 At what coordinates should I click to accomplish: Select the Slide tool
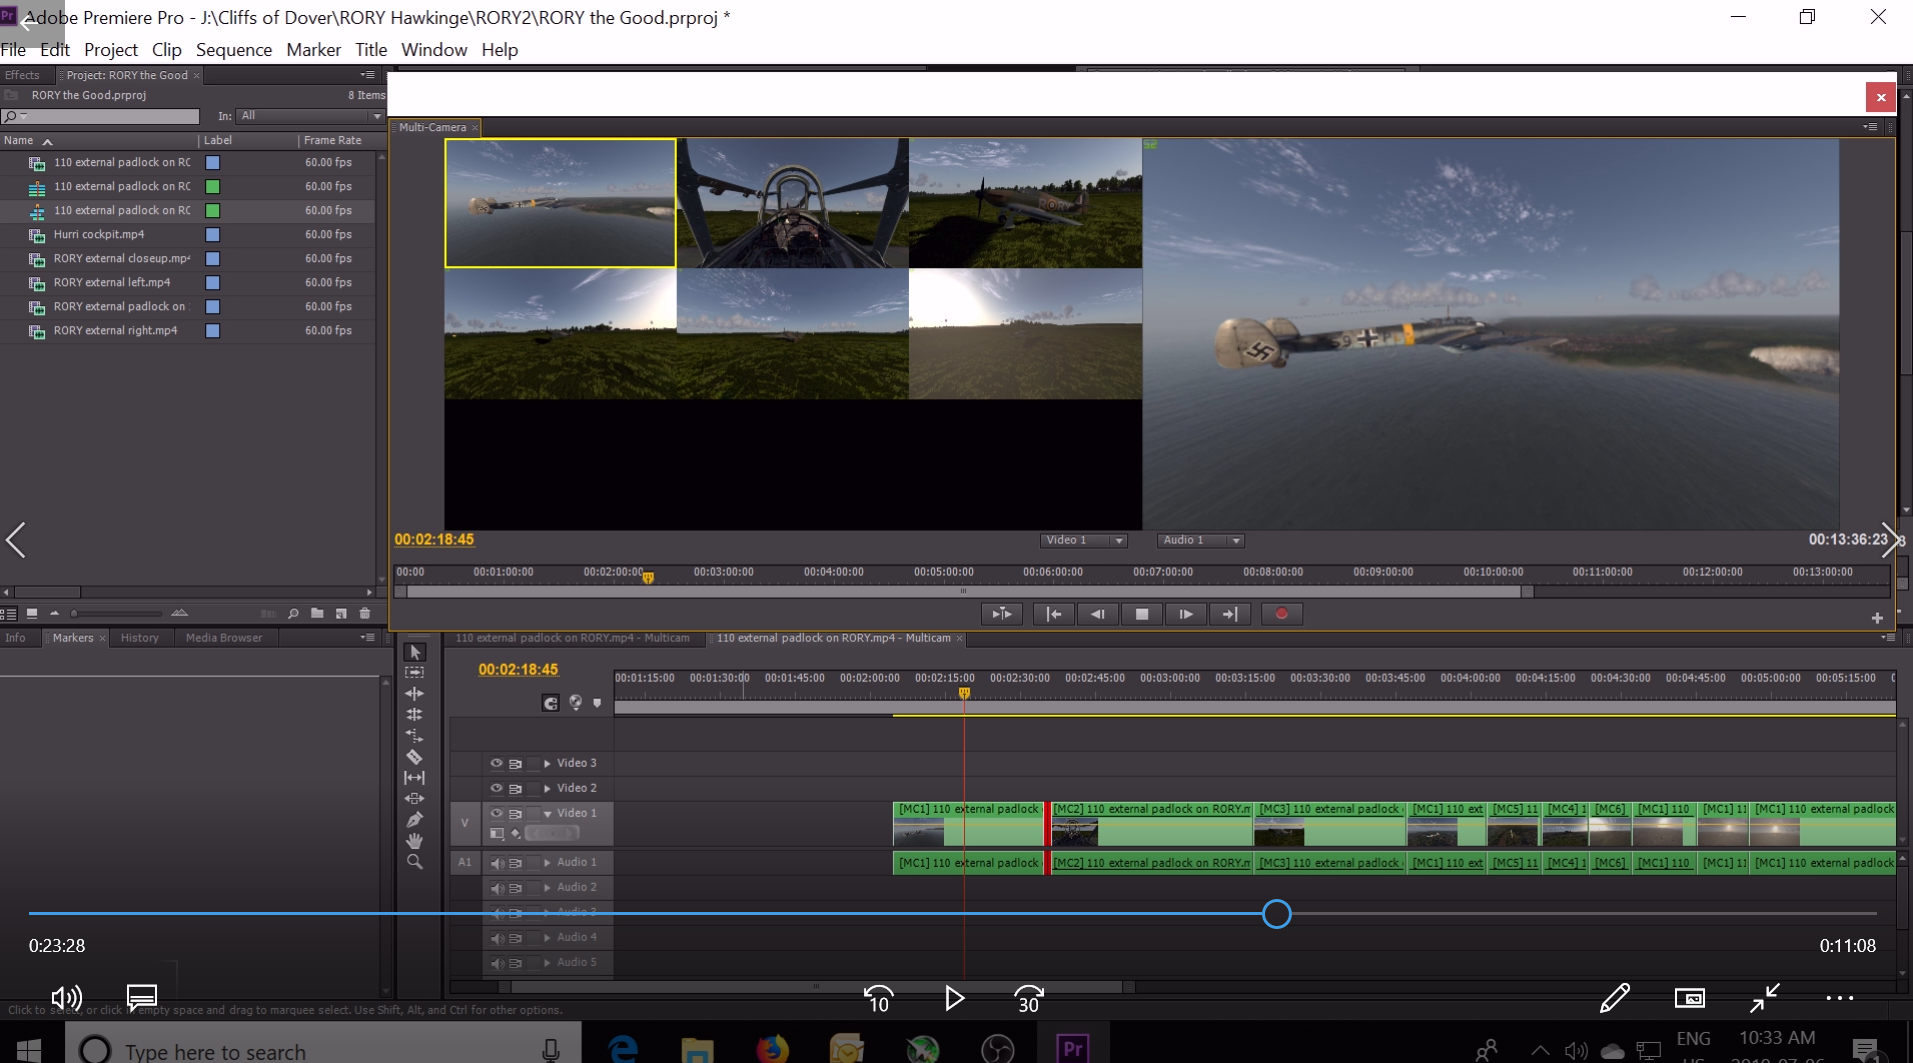[415, 798]
